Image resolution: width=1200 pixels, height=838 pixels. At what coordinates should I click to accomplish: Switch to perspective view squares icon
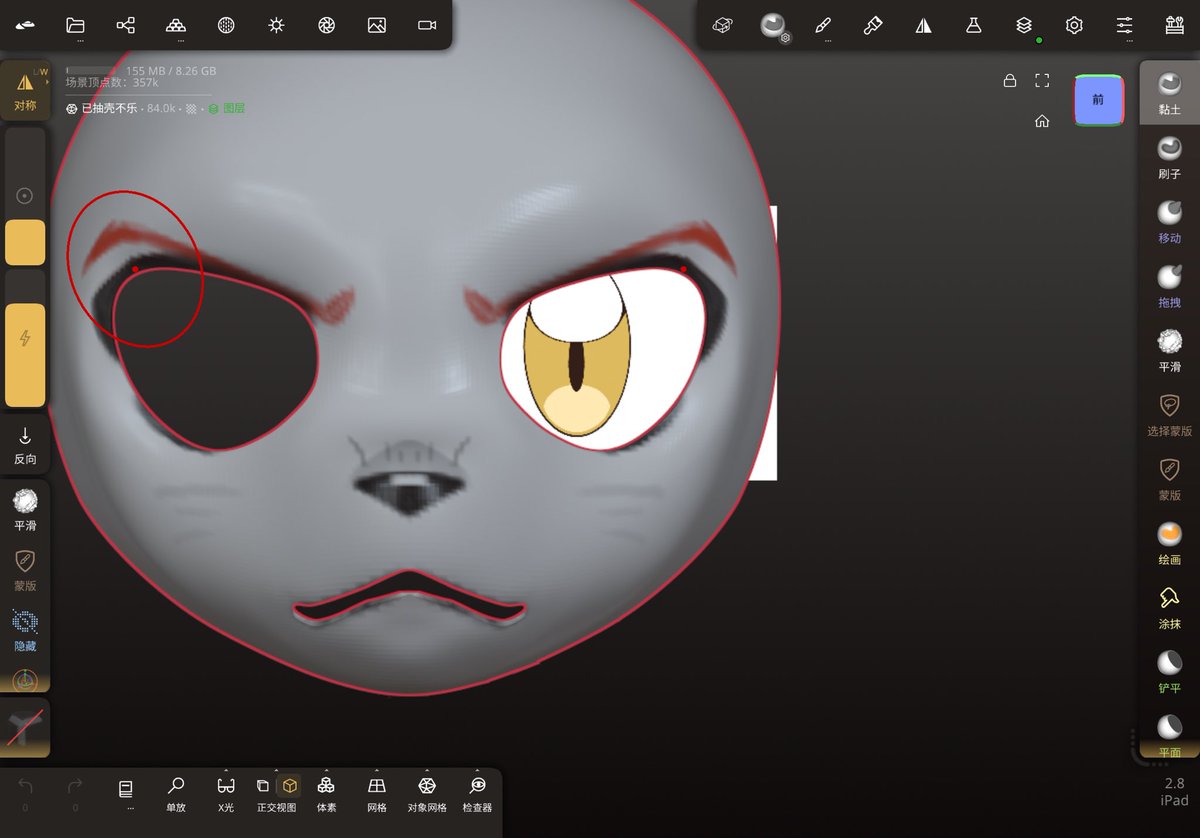263,786
